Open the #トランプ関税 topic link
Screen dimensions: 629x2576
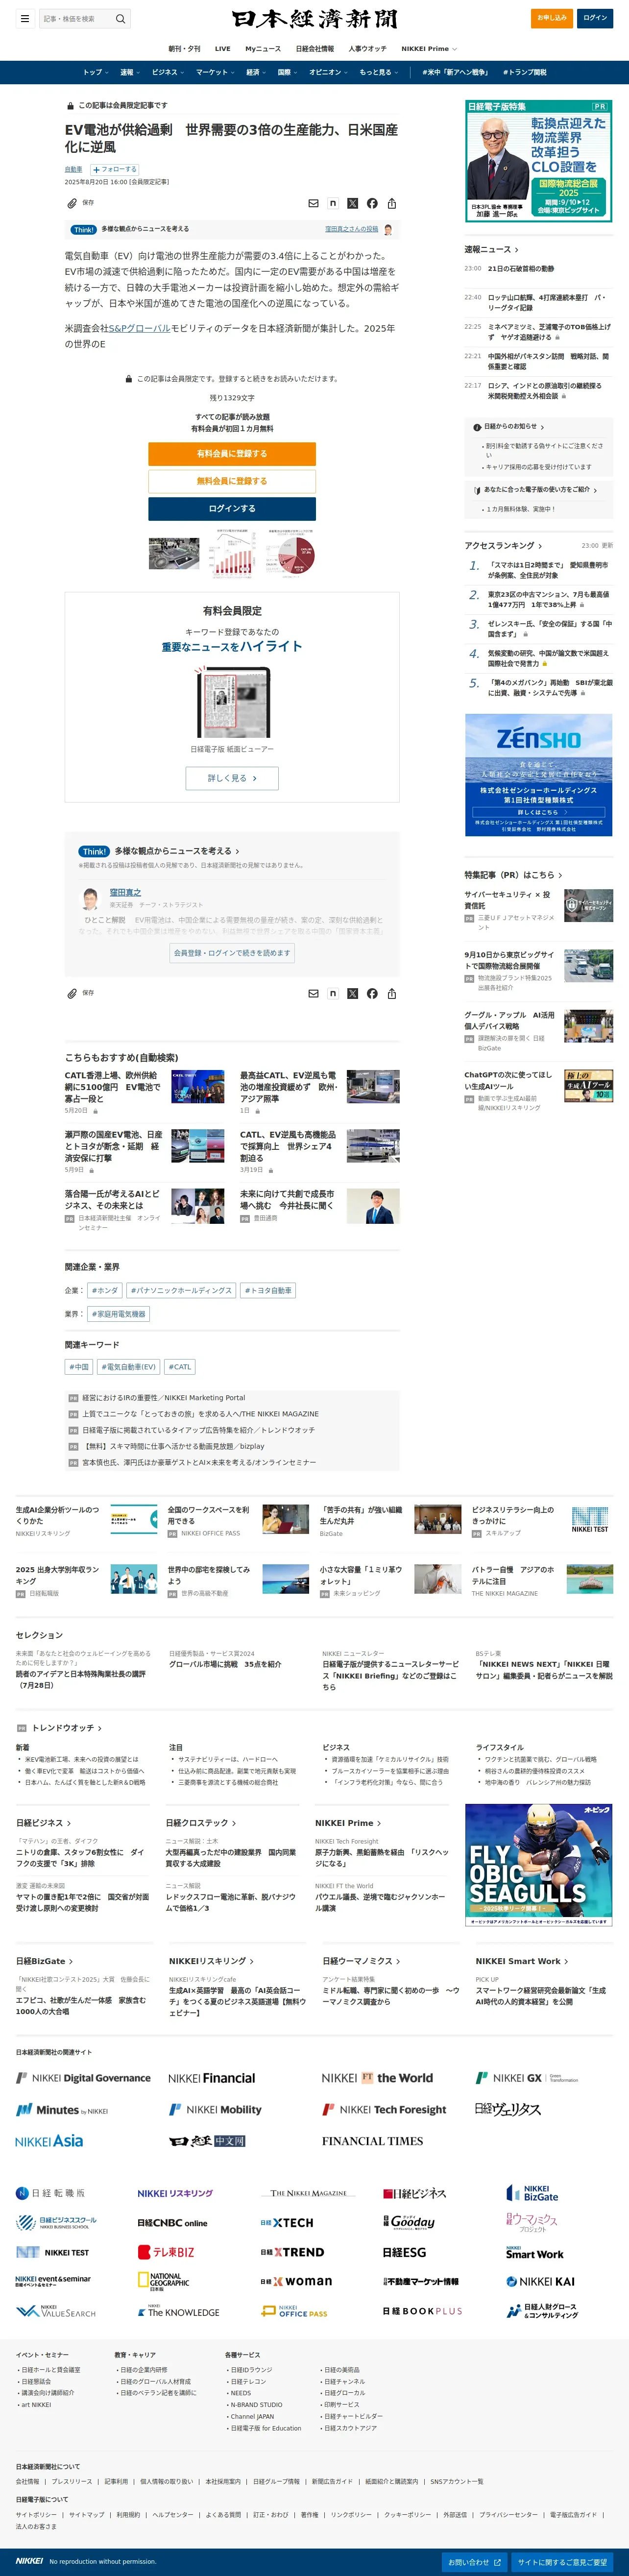(x=524, y=72)
